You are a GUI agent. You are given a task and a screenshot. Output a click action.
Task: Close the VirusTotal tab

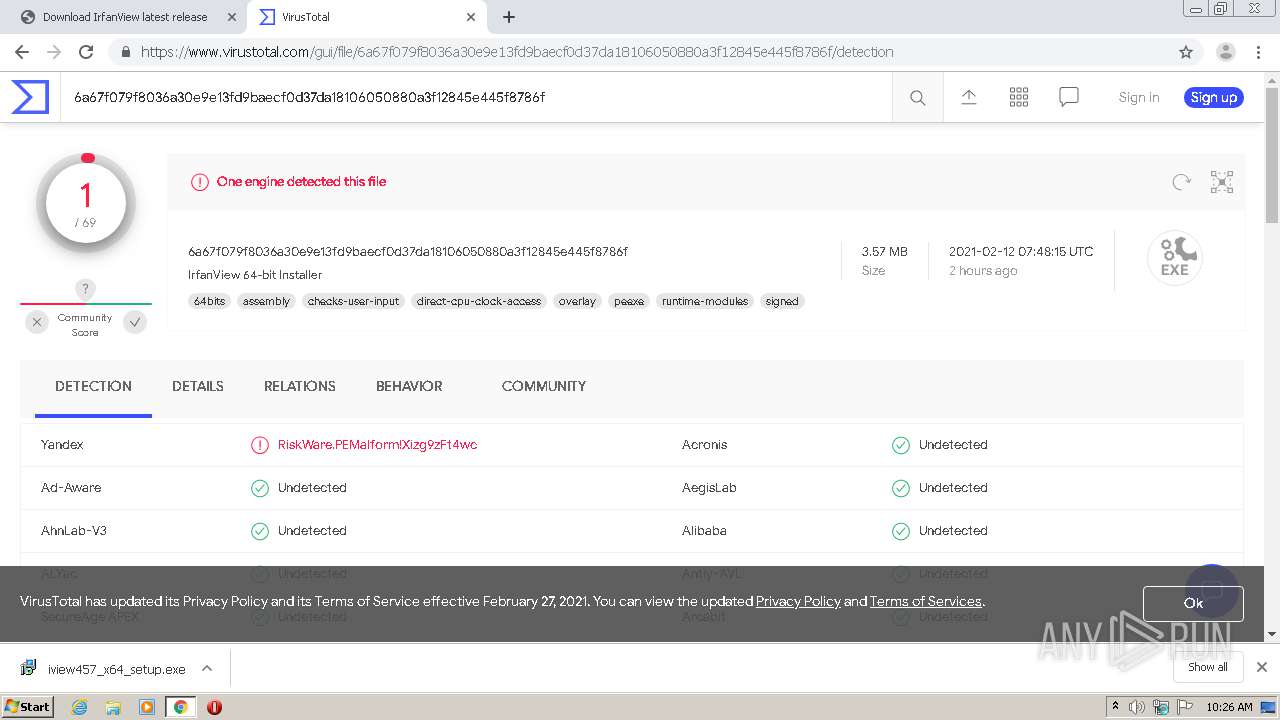471,17
